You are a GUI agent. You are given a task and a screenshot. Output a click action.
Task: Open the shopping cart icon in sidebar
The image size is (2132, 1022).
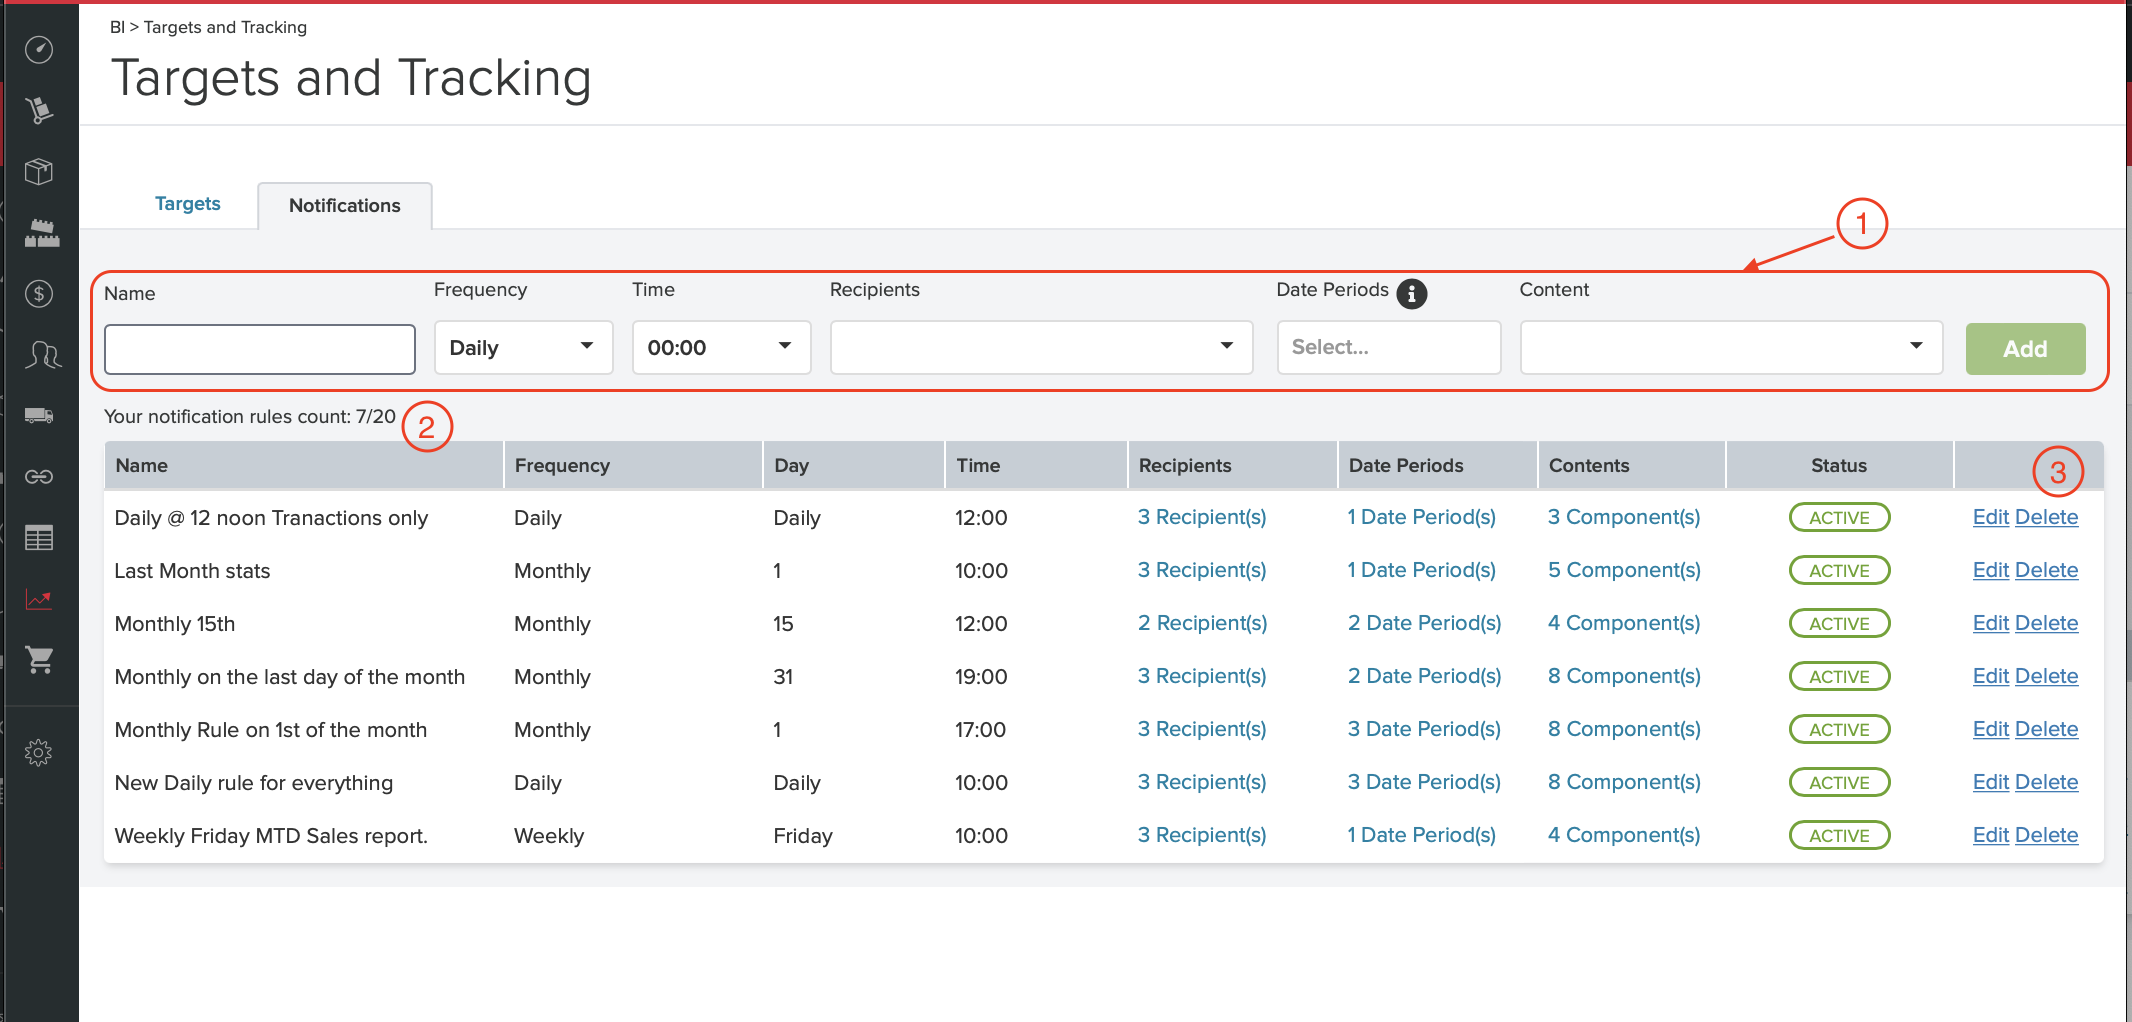coord(39,660)
